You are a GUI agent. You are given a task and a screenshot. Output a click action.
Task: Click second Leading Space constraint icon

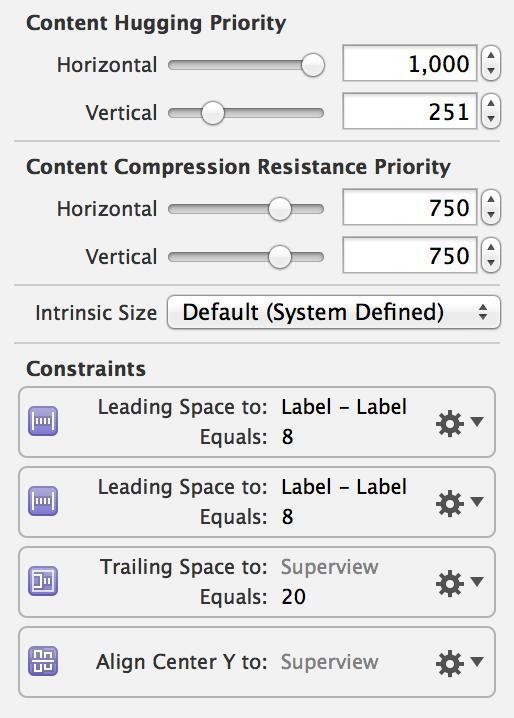tap(43, 501)
